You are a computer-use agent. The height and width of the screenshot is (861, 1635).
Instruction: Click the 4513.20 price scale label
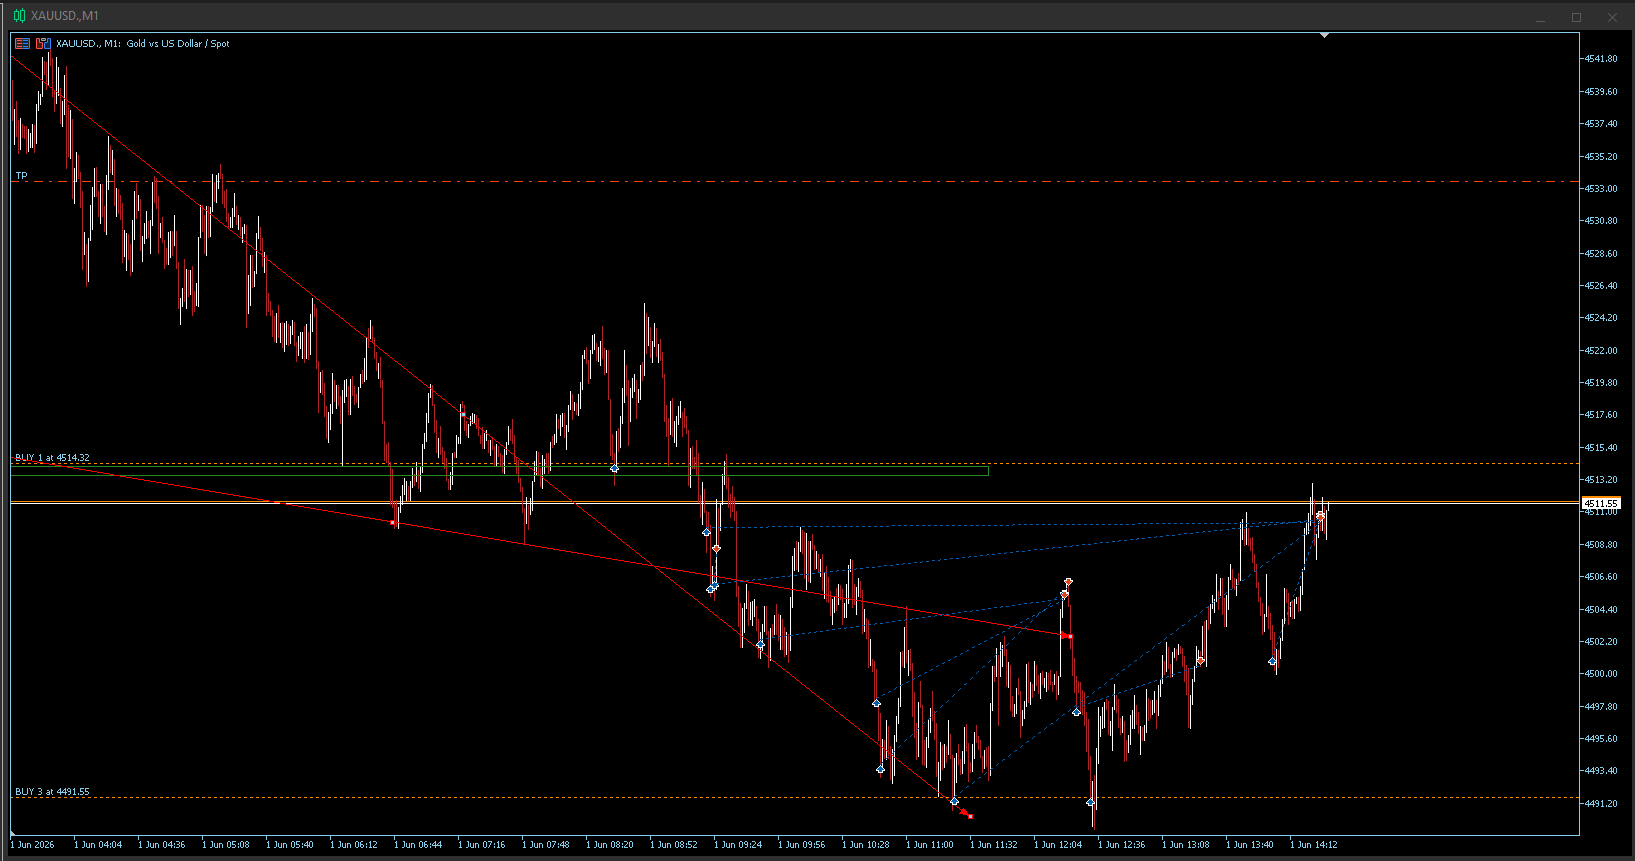(1601, 480)
